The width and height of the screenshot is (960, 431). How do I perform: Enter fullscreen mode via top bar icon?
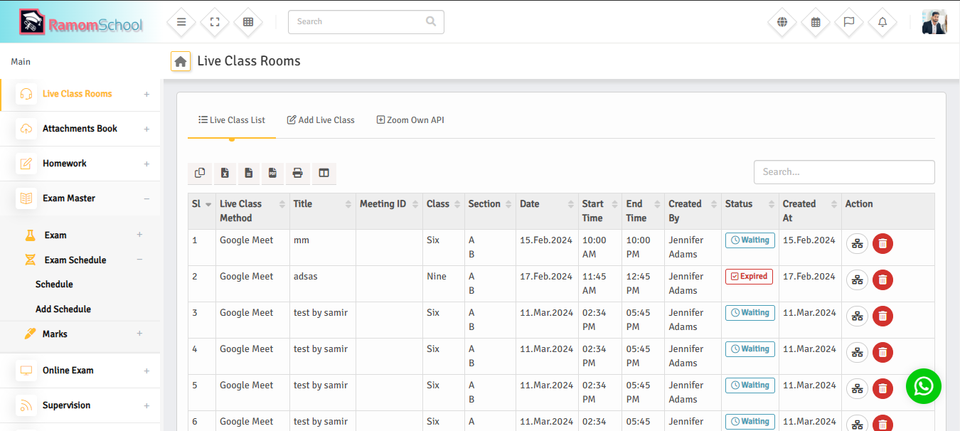coord(215,22)
